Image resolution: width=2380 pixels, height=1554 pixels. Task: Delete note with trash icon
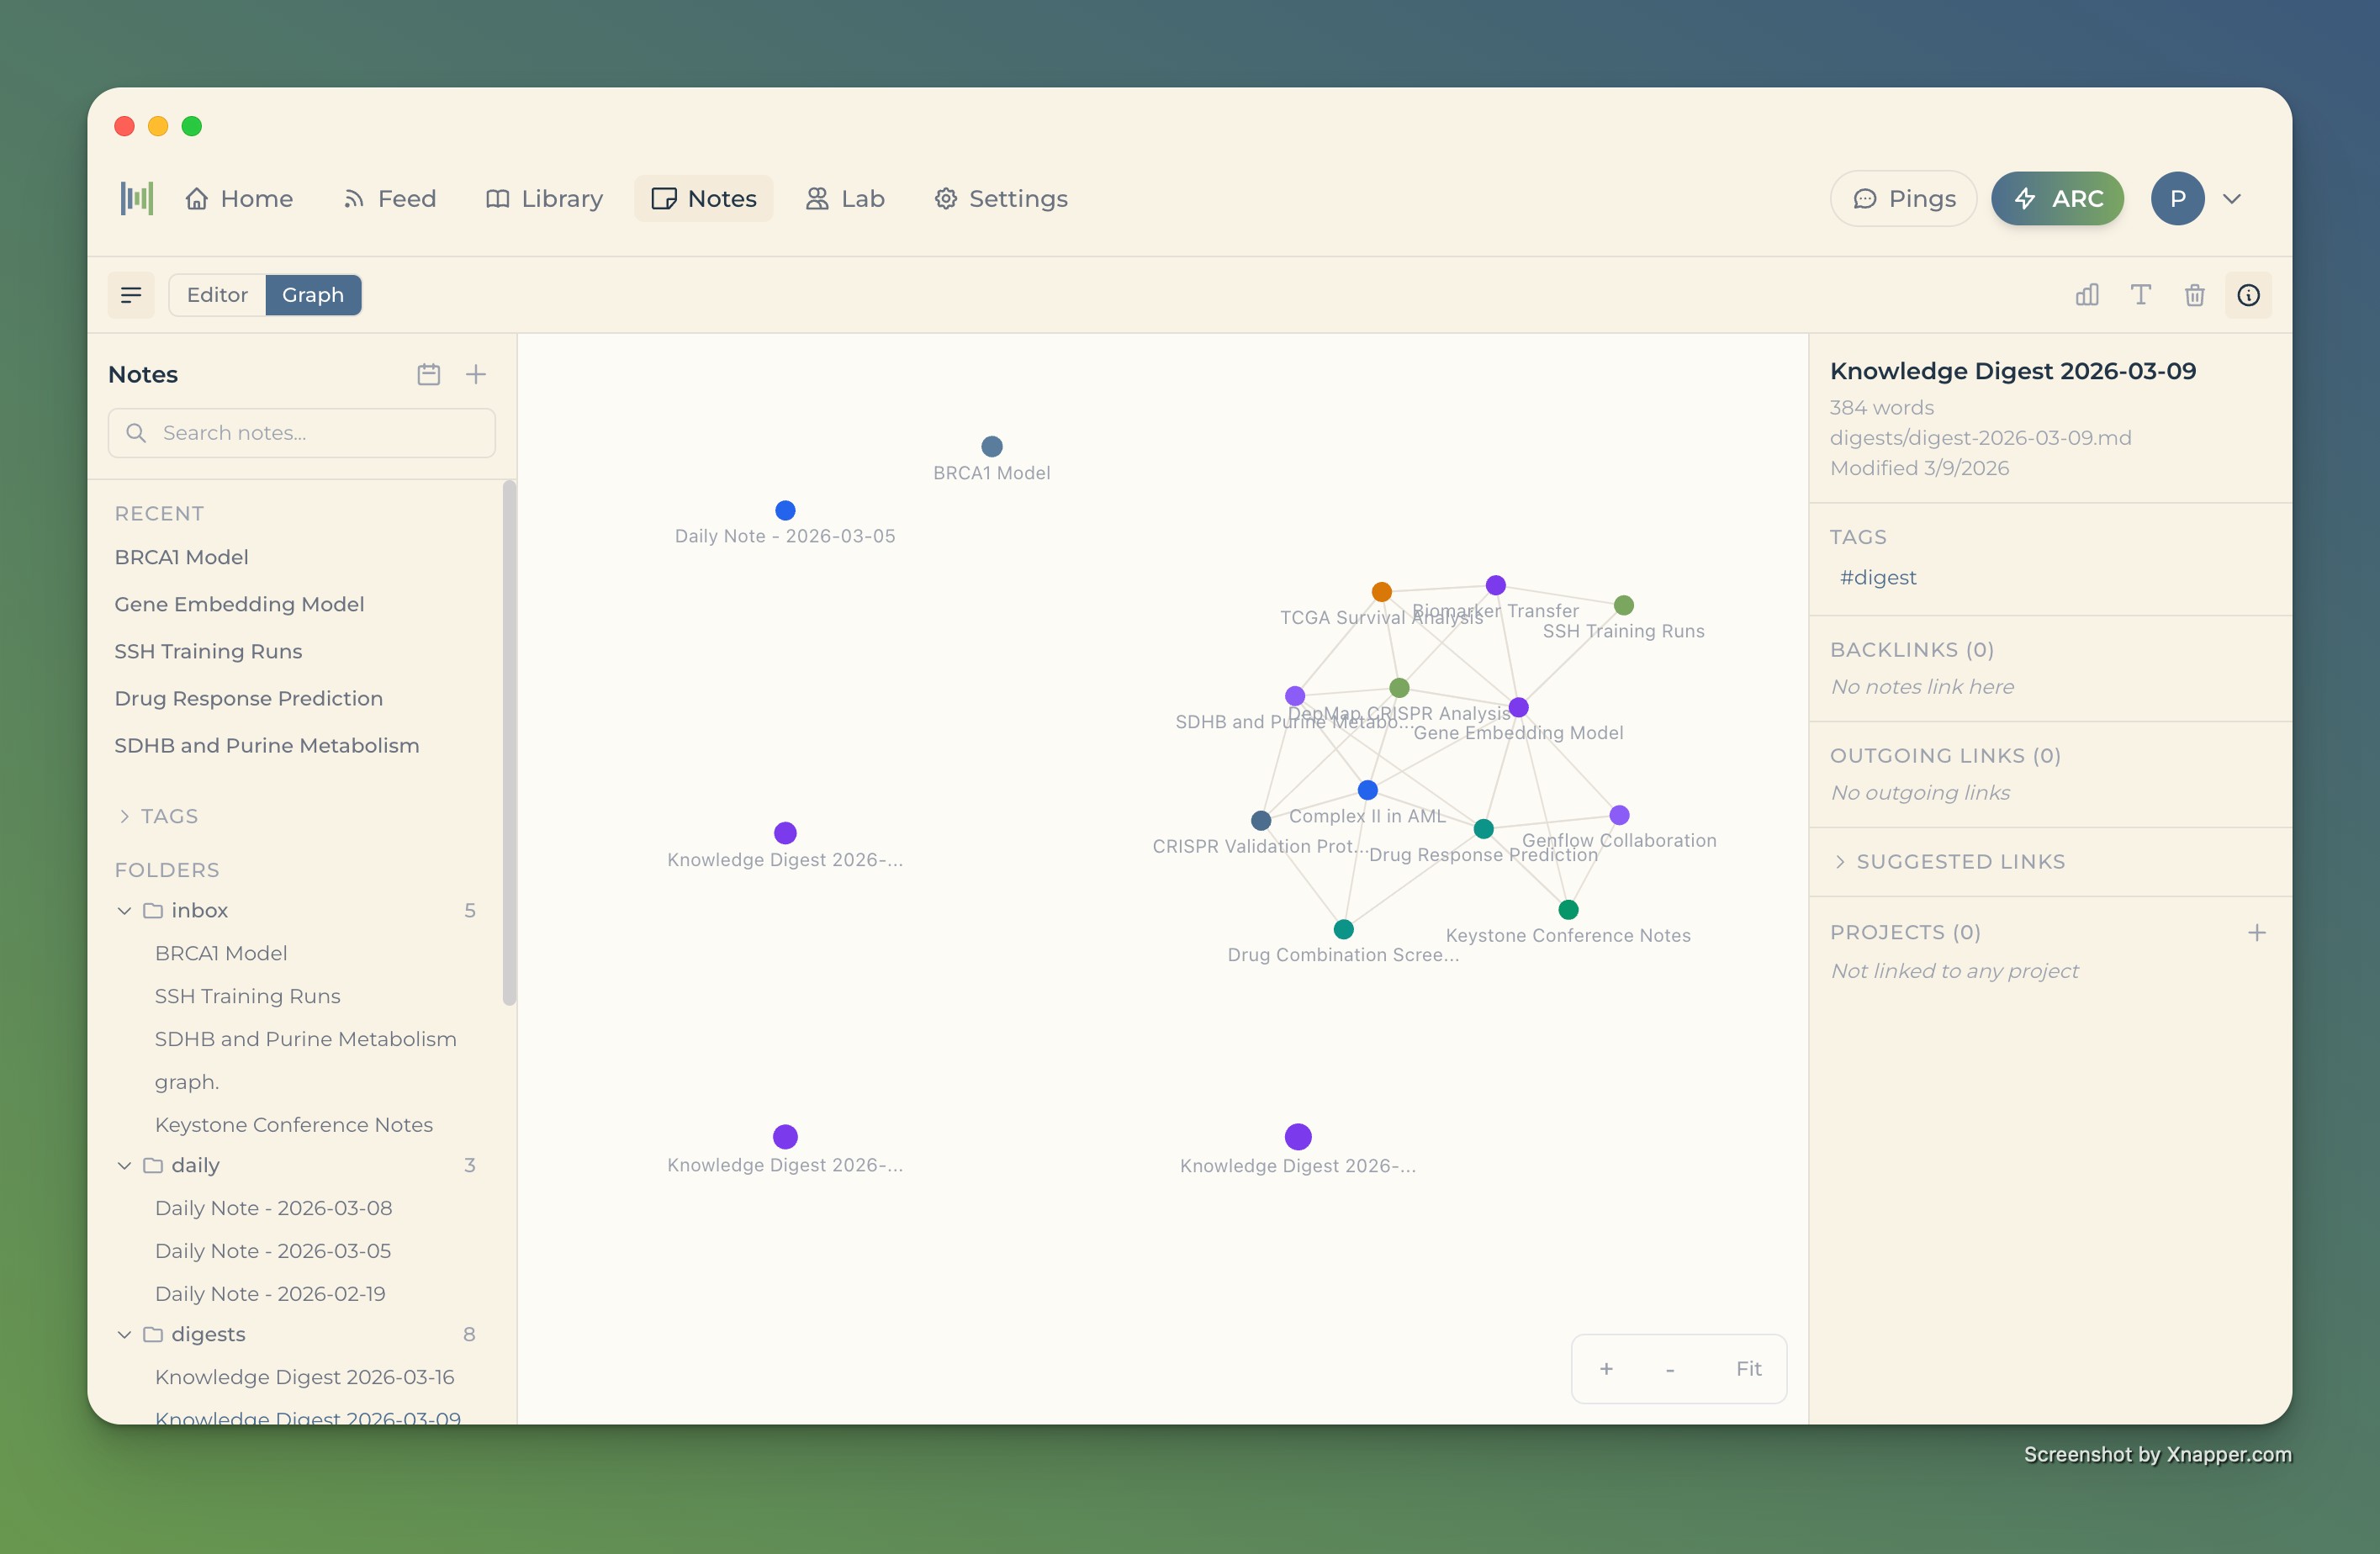(2194, 295)
